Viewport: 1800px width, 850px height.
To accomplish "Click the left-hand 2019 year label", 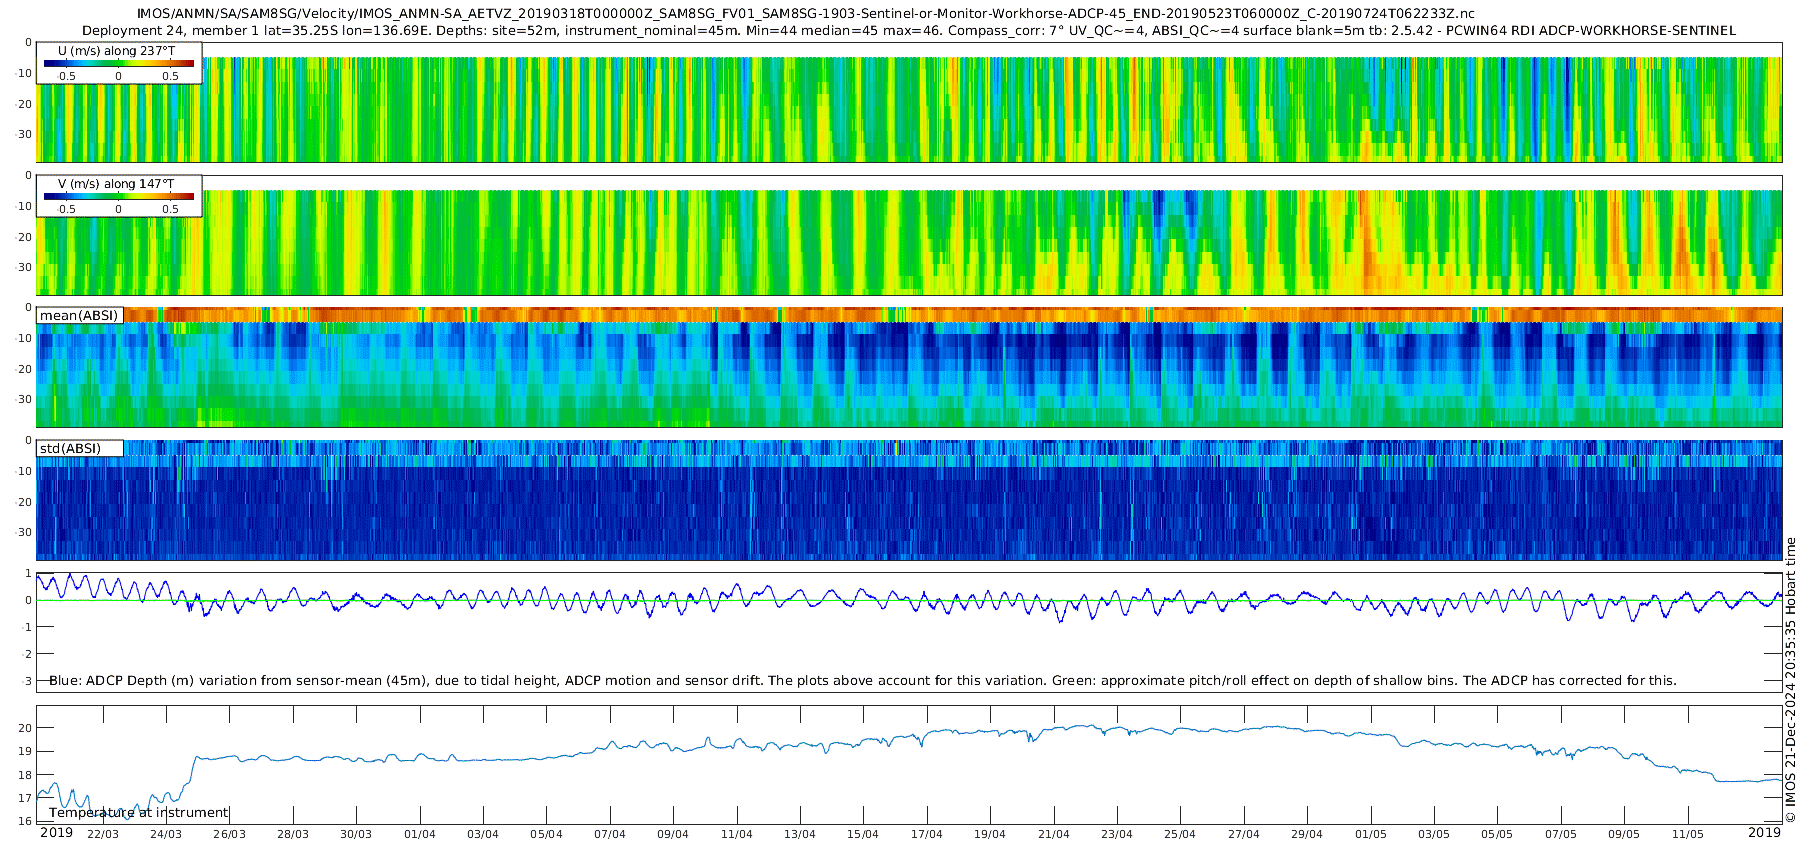I will [56, 833].
